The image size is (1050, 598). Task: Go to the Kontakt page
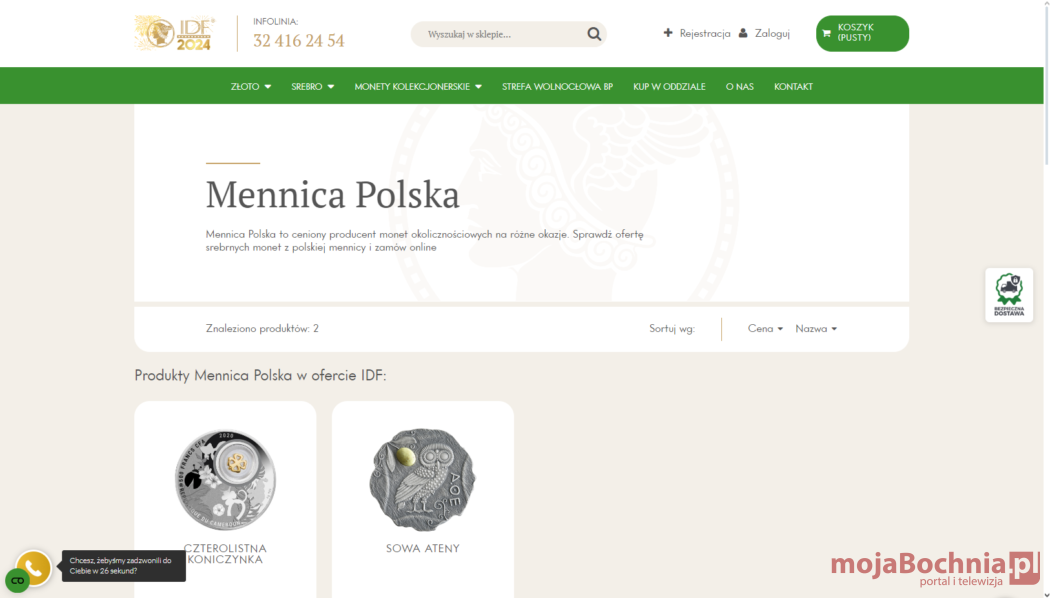(x=793, y=86)
